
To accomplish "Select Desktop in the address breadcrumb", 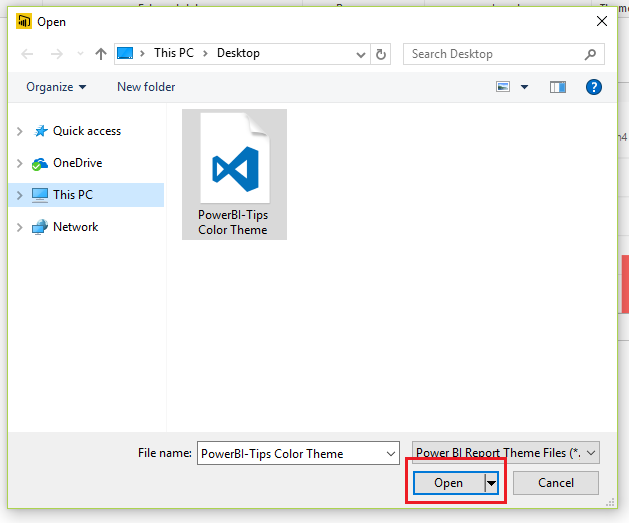I will [x=238, y=53].
